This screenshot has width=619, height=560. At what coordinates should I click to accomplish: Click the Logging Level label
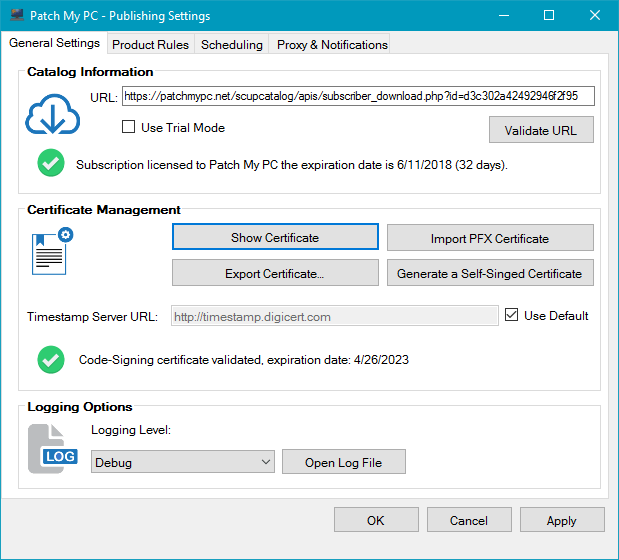131,430
